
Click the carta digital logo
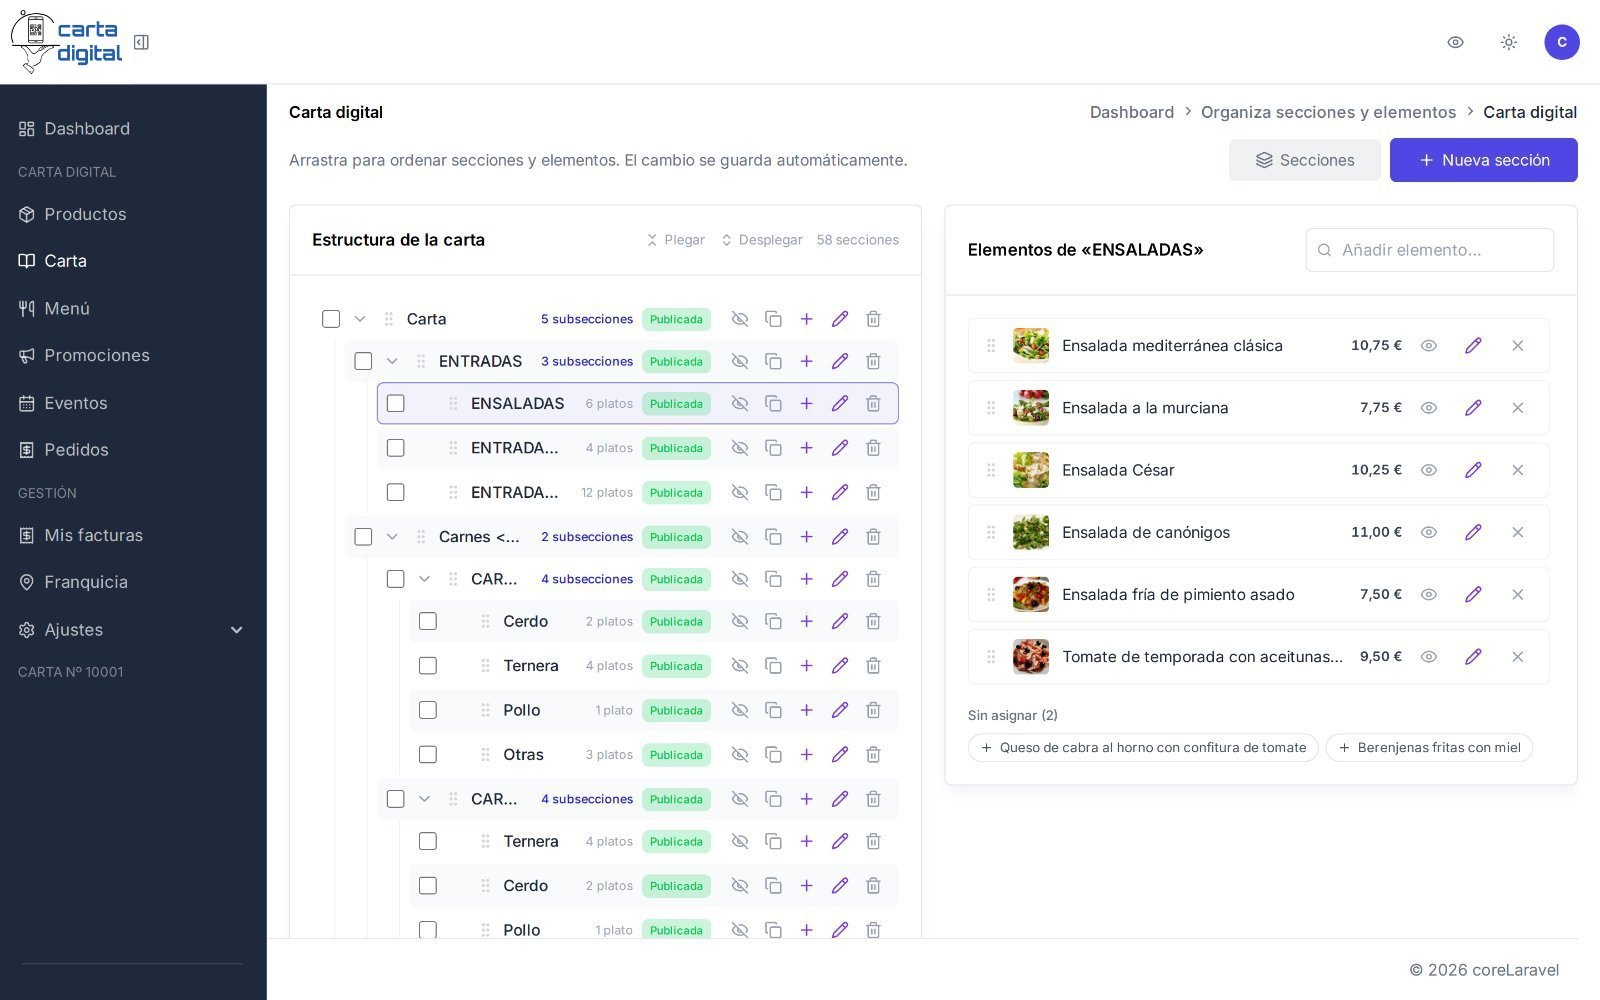click(66, 42)
